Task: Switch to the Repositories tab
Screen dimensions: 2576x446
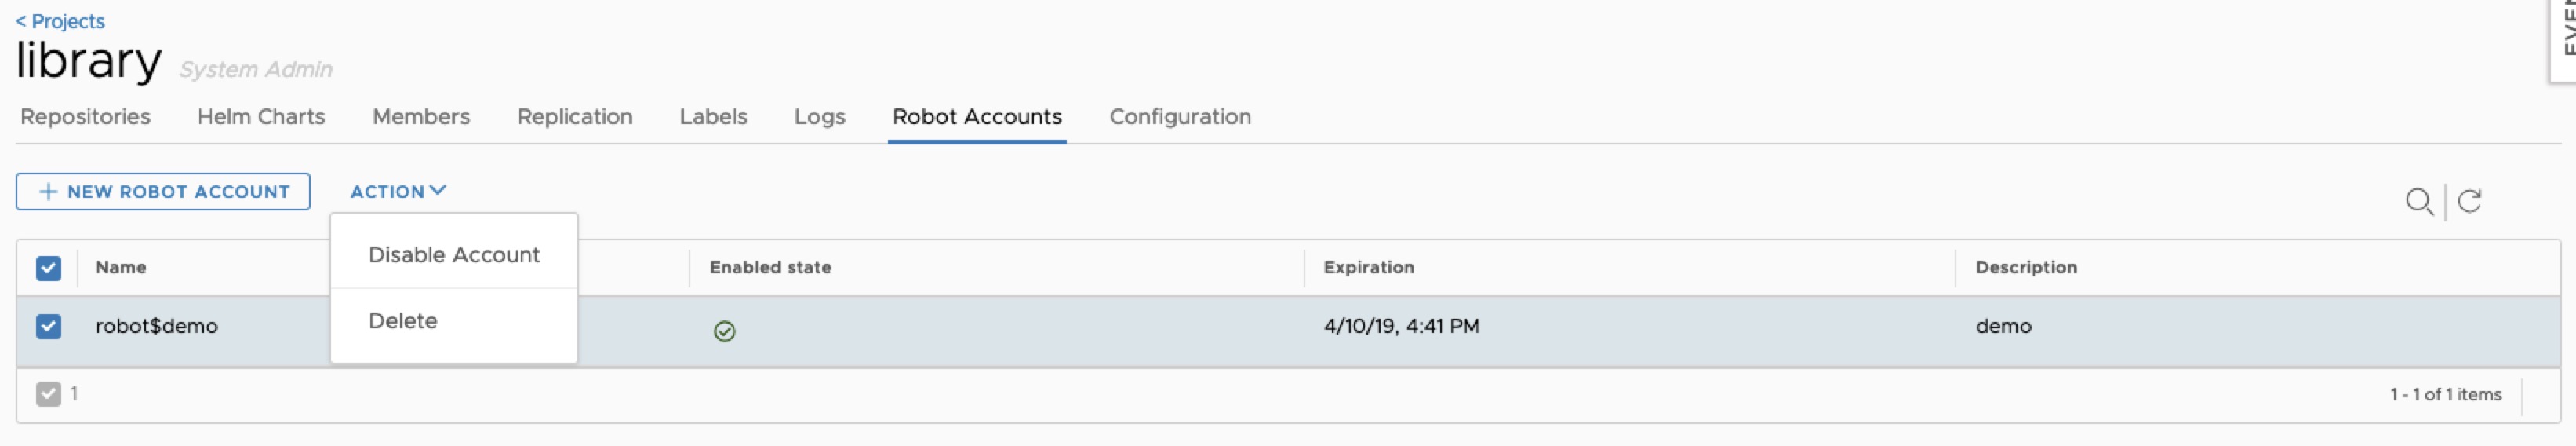Action: [85, 117]
